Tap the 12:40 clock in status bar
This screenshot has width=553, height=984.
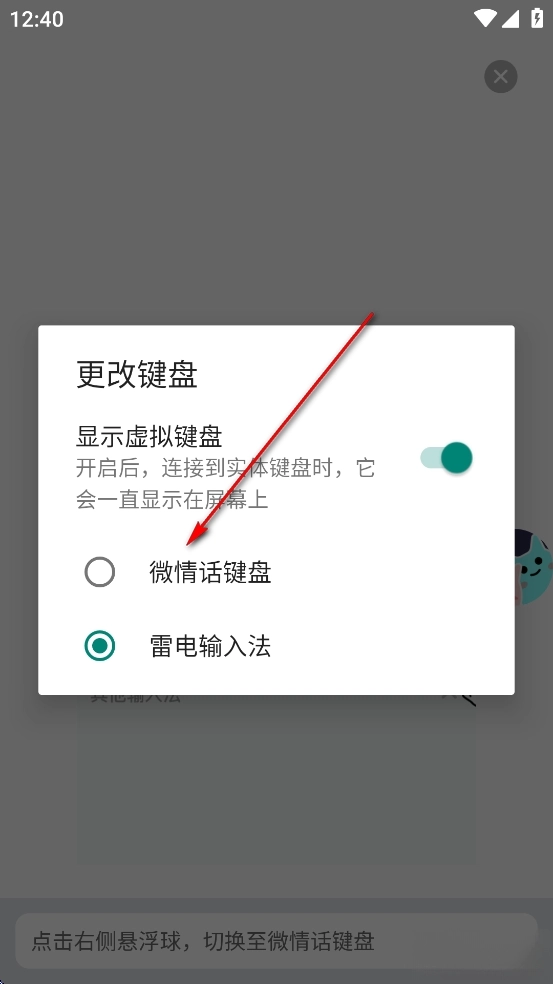pos(36,19)
